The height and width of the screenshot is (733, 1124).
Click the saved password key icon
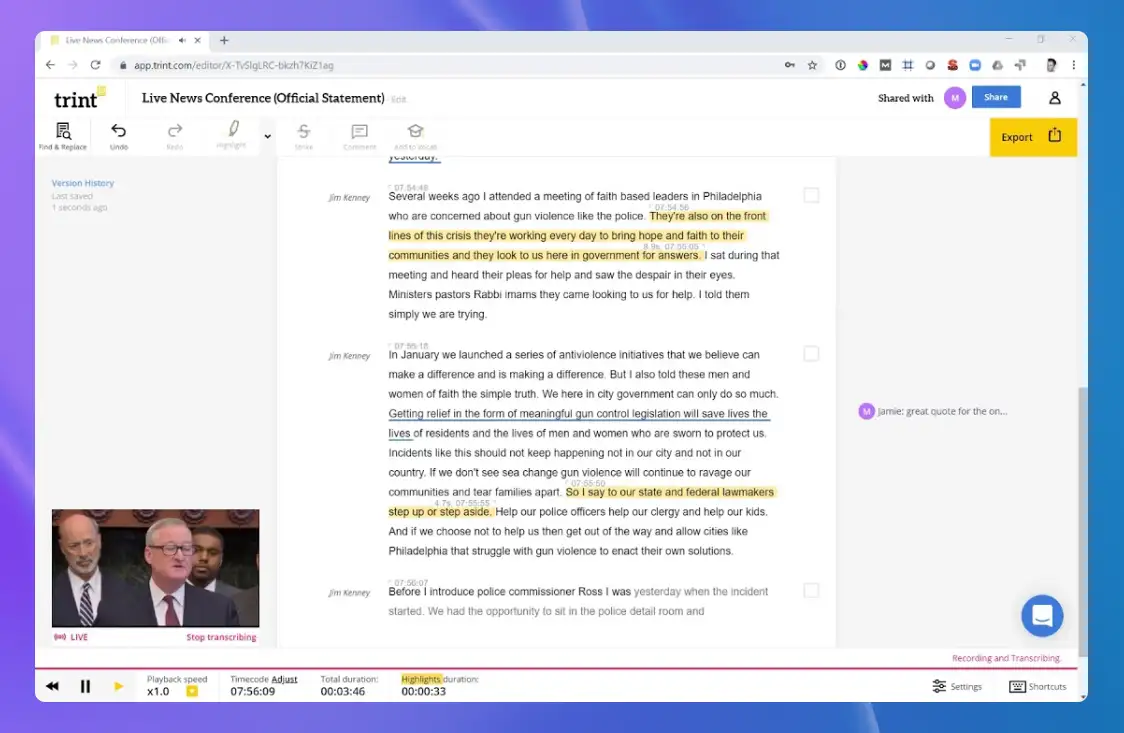(x=789, y=65)
